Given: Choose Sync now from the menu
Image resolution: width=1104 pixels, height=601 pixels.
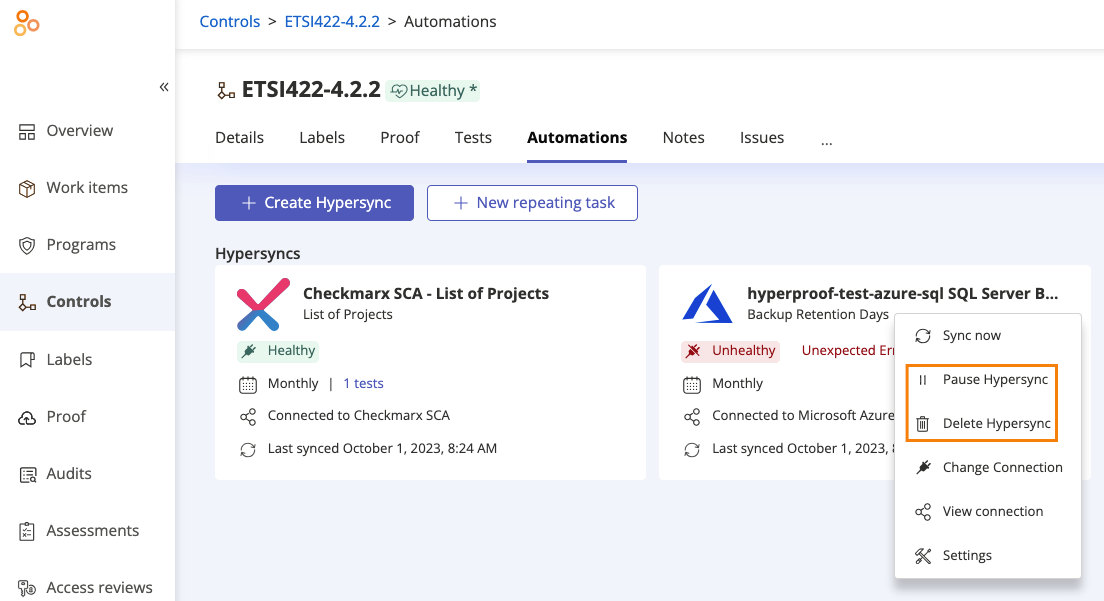Looking at the screenshot, I should (x=988, y=336).
